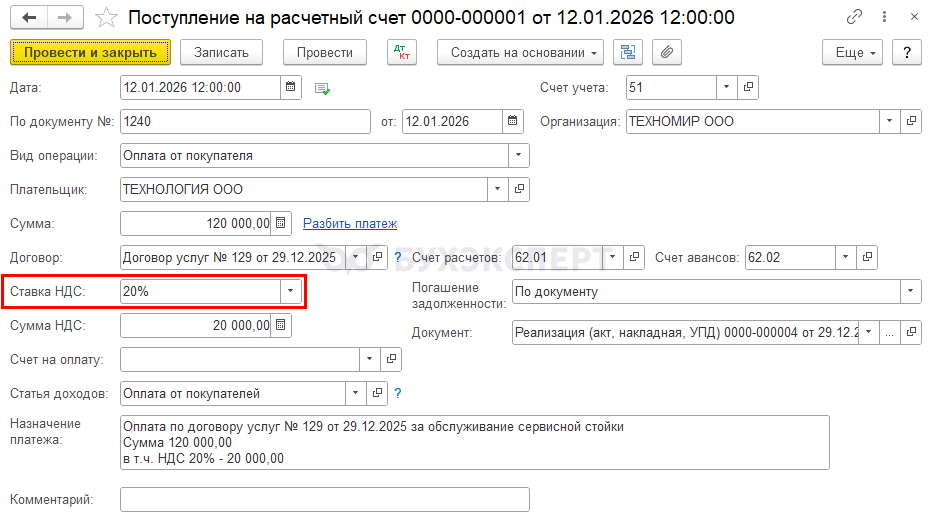The height and width of the screenshot is (520, 929).
Task: Open the linked Реализация document form
Action: pos(911,332)
